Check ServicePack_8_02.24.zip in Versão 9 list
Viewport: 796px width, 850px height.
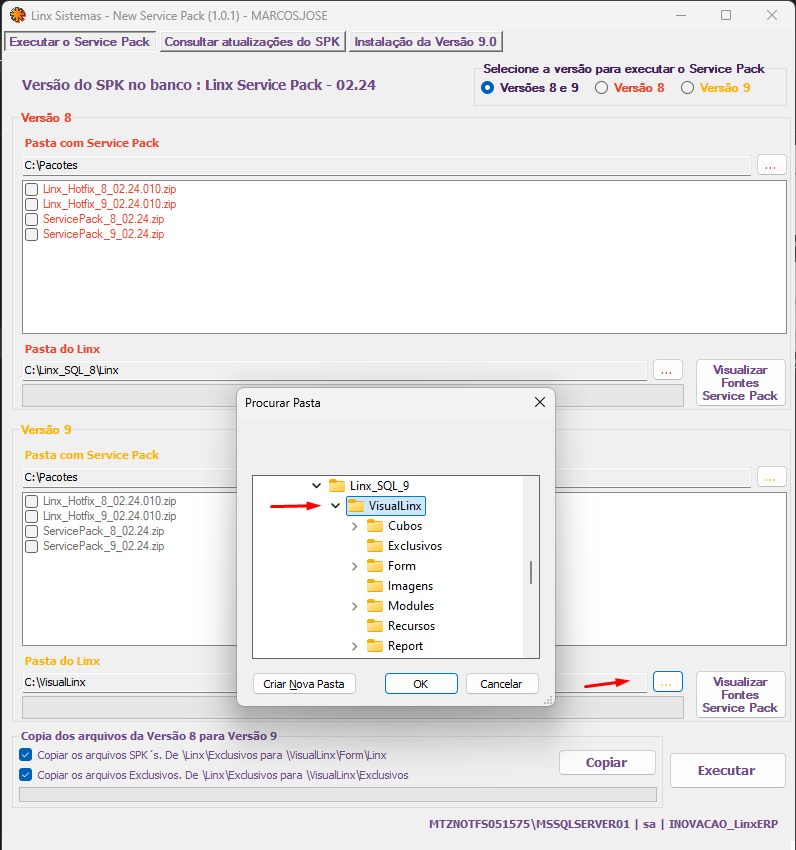[31, 531]
